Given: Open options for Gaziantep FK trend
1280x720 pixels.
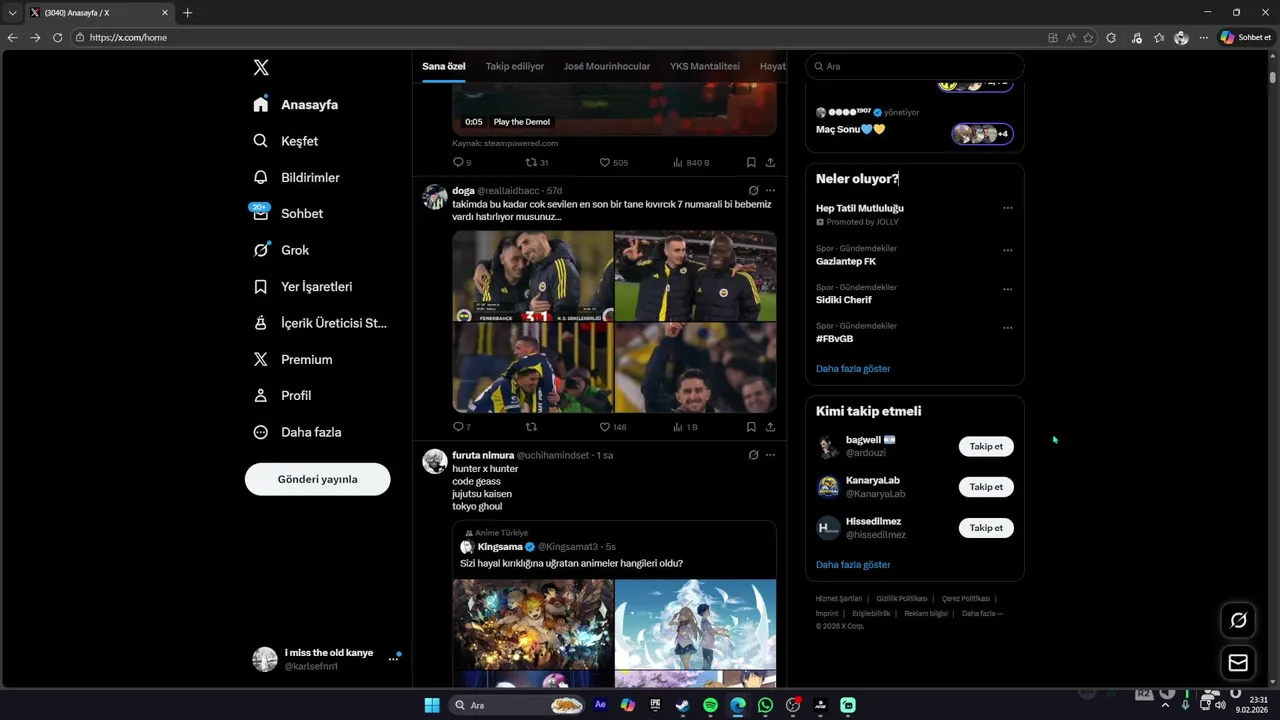Looking at the screenshot, I should point(1007,250).
